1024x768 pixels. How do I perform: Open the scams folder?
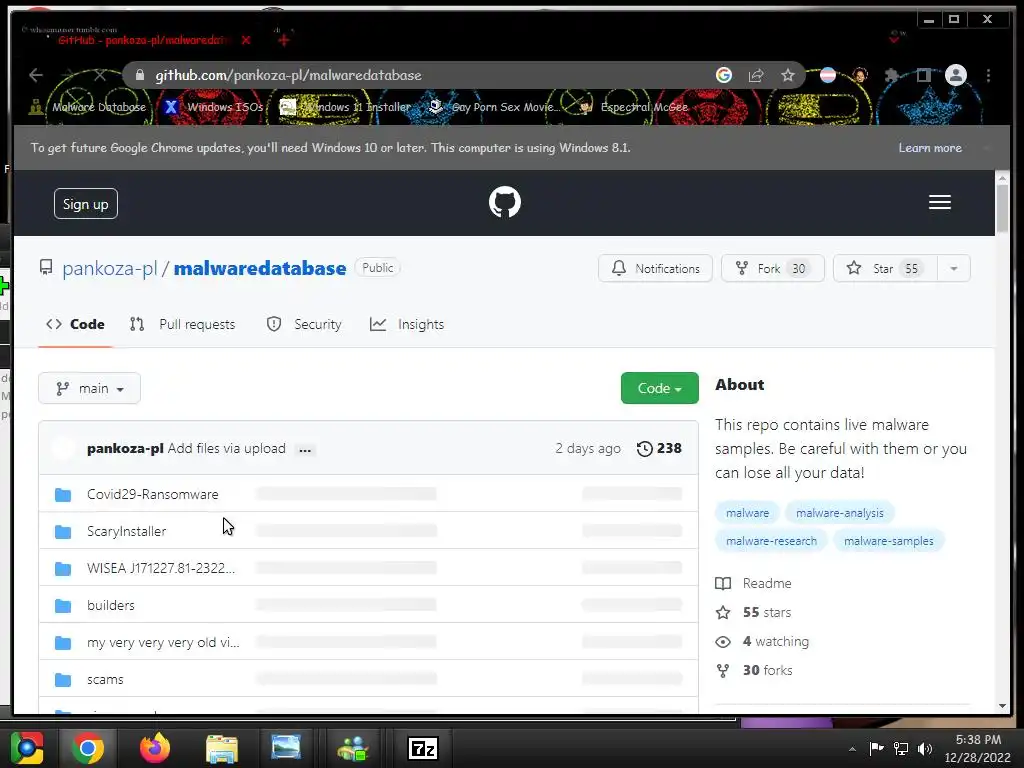click(x=105, y=680)
